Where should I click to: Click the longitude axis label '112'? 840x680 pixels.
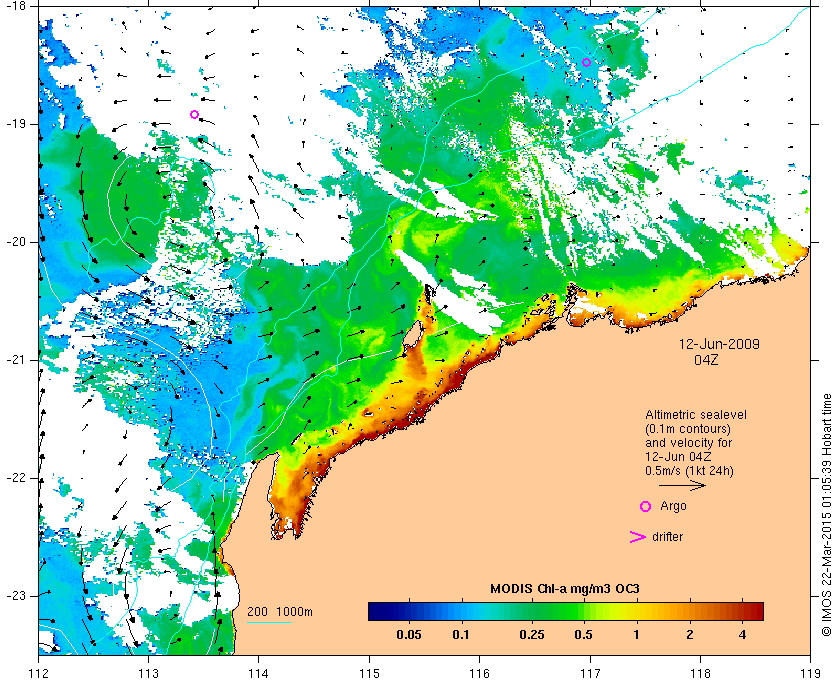tap(39, 672)
